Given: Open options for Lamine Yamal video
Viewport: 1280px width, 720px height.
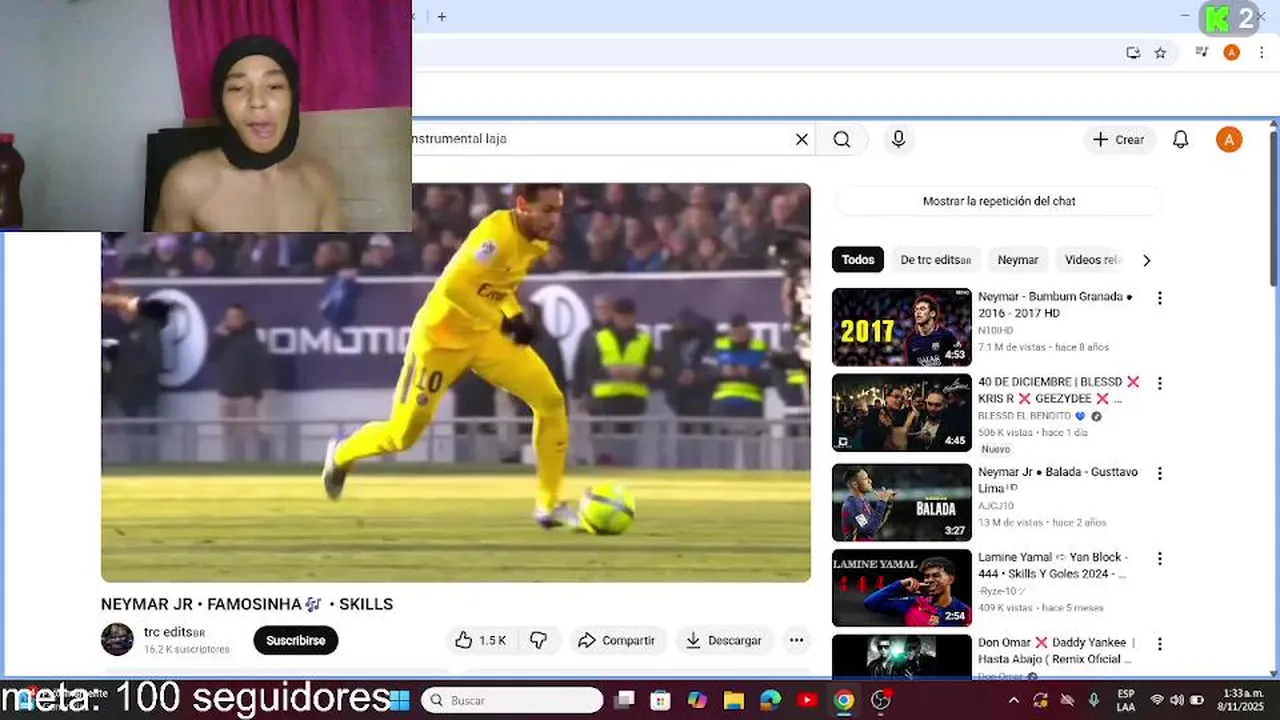Looking at the screenshot, I should tap(1160, 558).
